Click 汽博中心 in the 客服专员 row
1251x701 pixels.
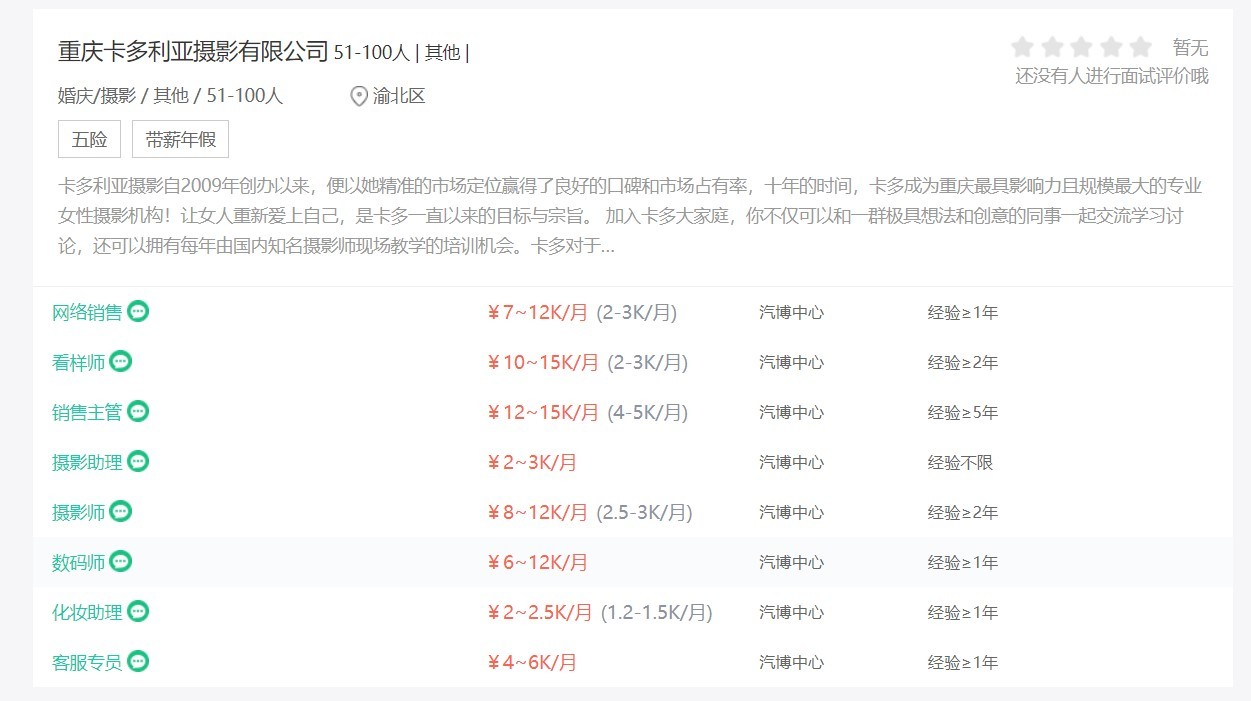(x=792, y=663)
